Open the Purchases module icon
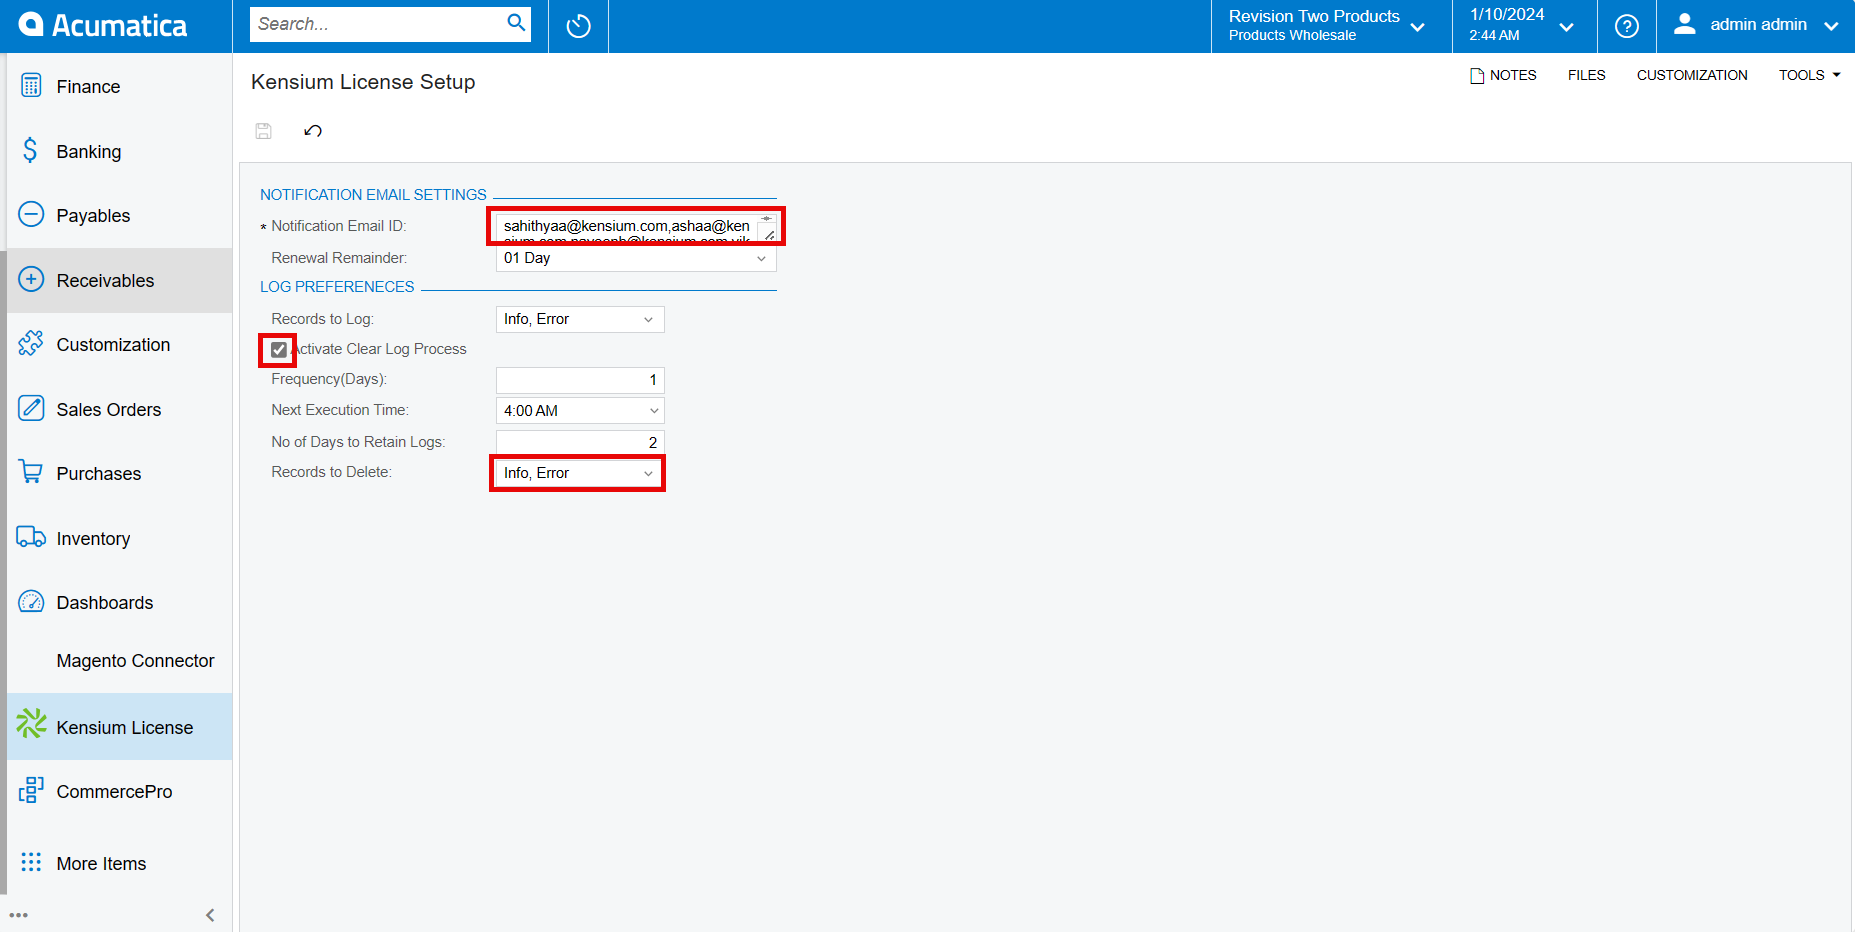Image resolution: width=1855 pixels, height=932 pixels. [x=99, y=473]
